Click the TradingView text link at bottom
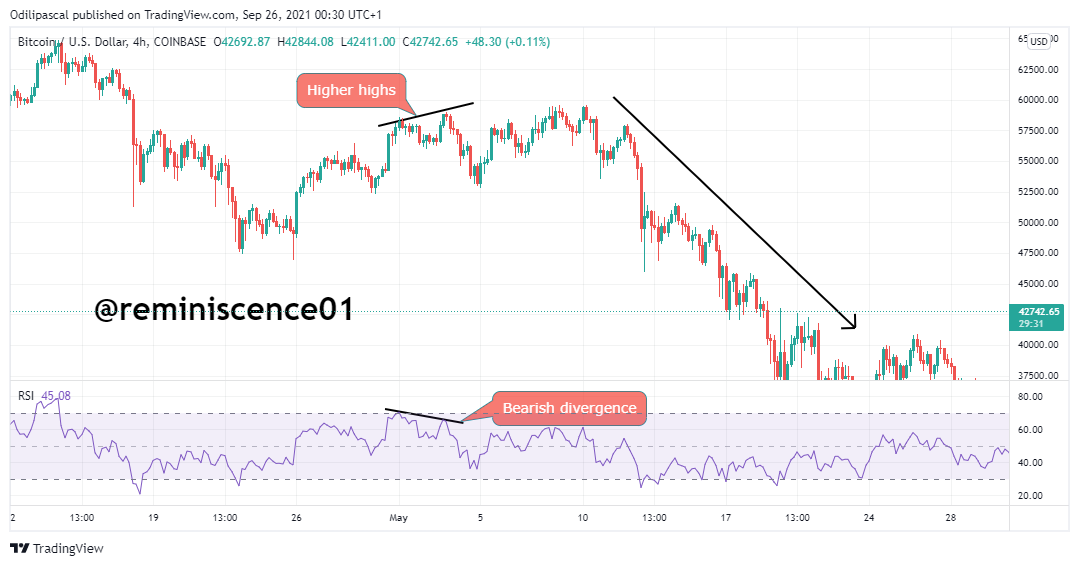The height and width of the screenshot is (566, 1079). [68, 548]
